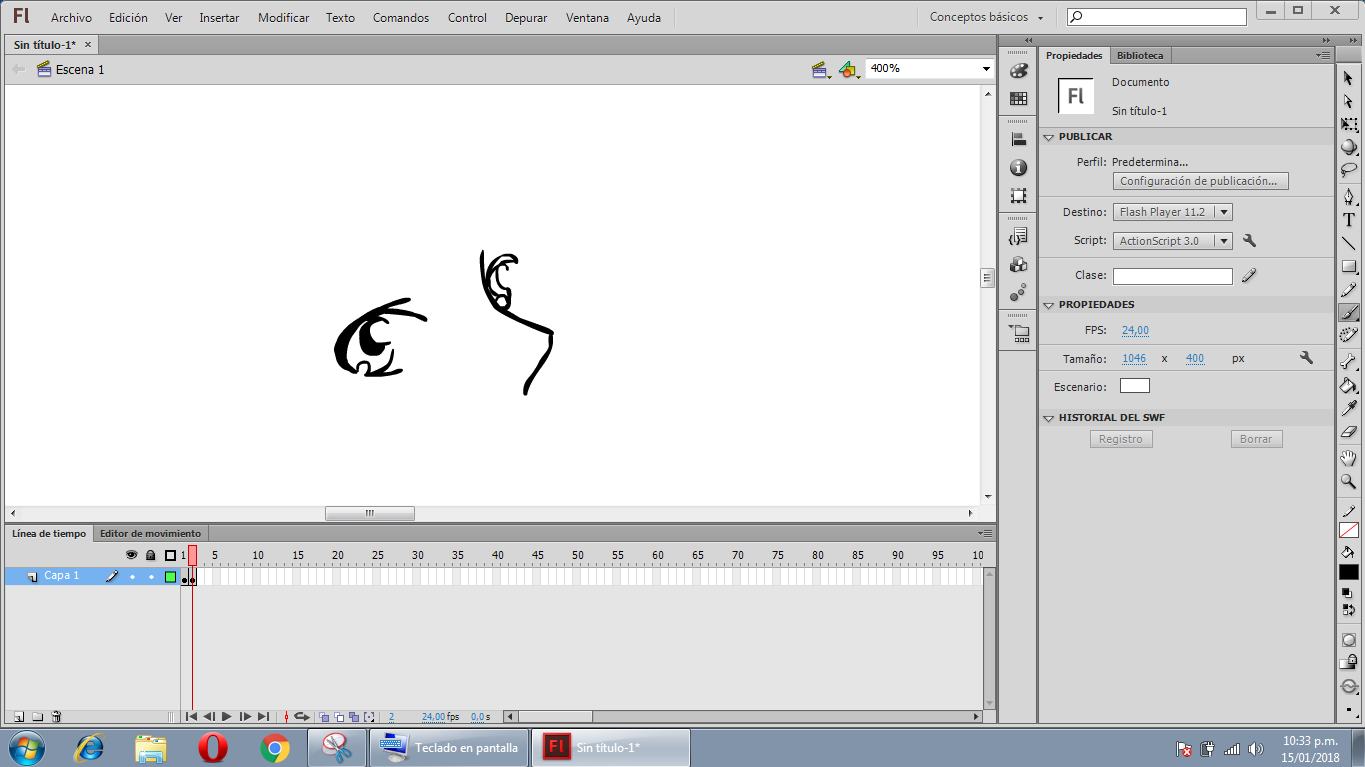Viewport: 1365px width, 767px height.
Task: Toggle timeline loop playback button
Action: pos(301,716)
